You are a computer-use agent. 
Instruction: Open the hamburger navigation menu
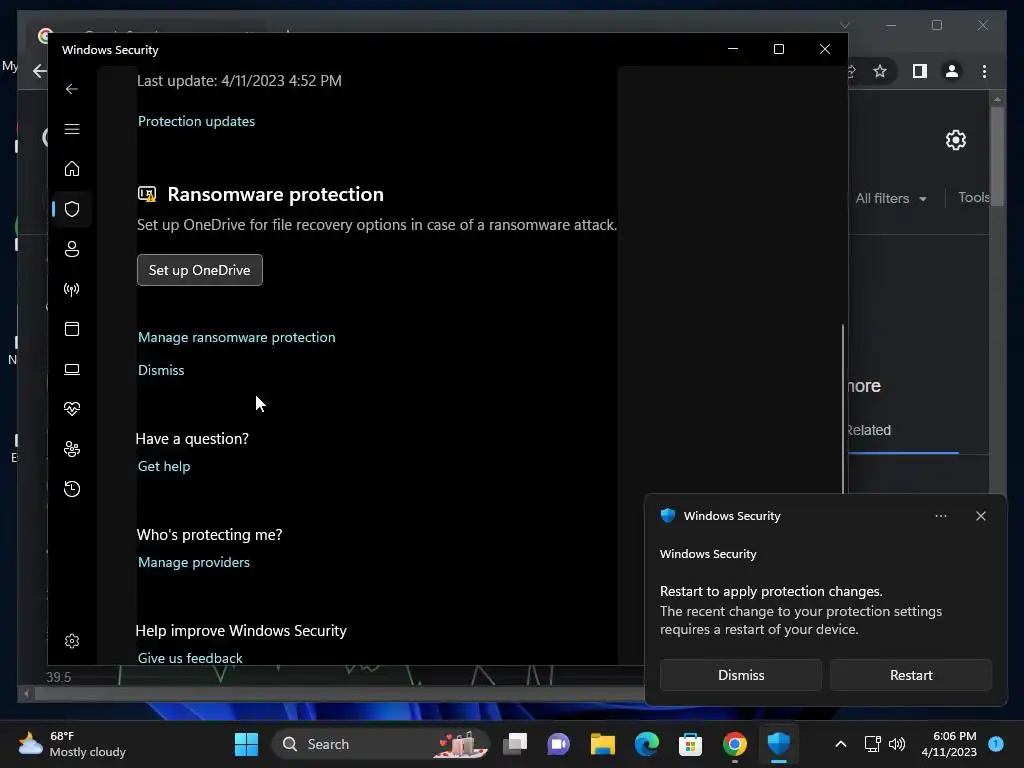[x=72, y=129]
